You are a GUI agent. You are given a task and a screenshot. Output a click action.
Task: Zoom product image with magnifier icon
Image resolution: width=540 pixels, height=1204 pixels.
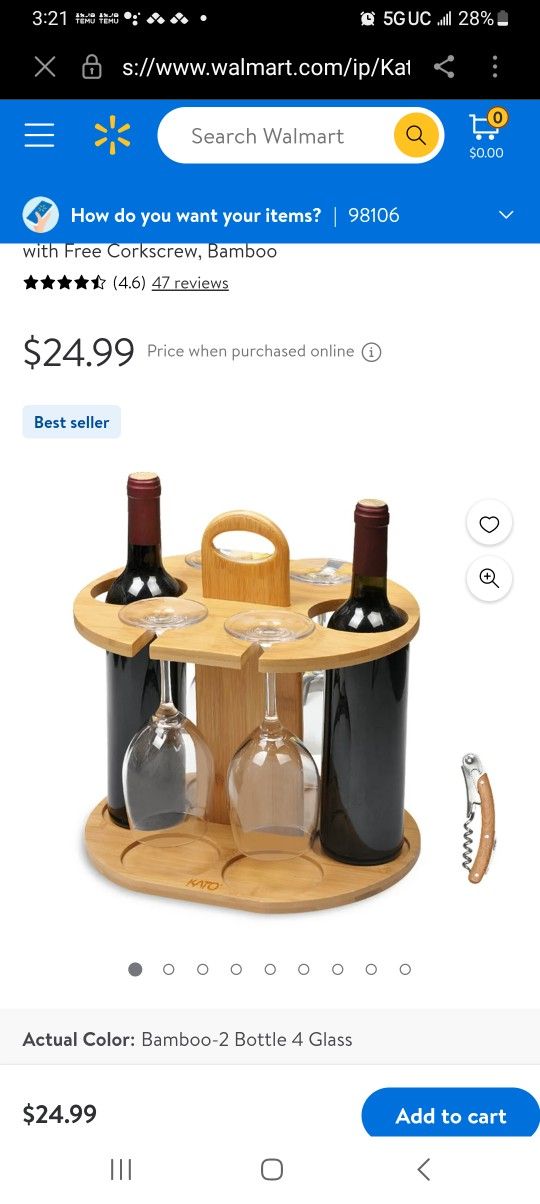[489, 578]
